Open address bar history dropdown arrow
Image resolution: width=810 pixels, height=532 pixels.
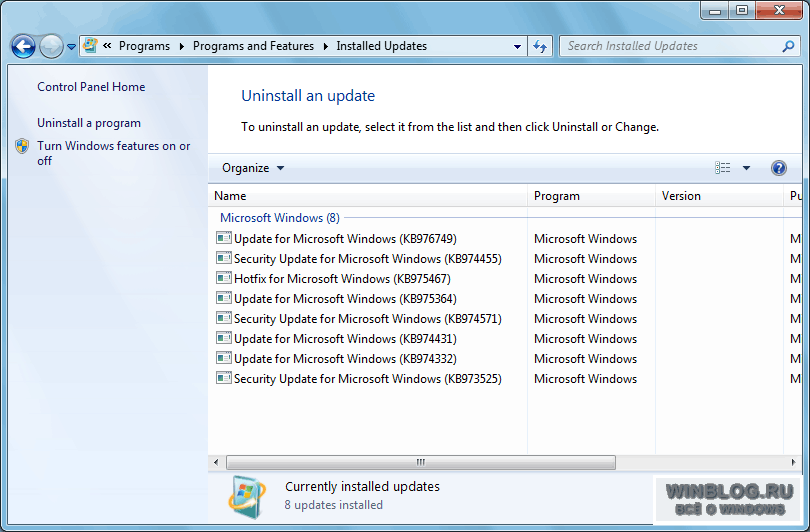pos(517,46)
